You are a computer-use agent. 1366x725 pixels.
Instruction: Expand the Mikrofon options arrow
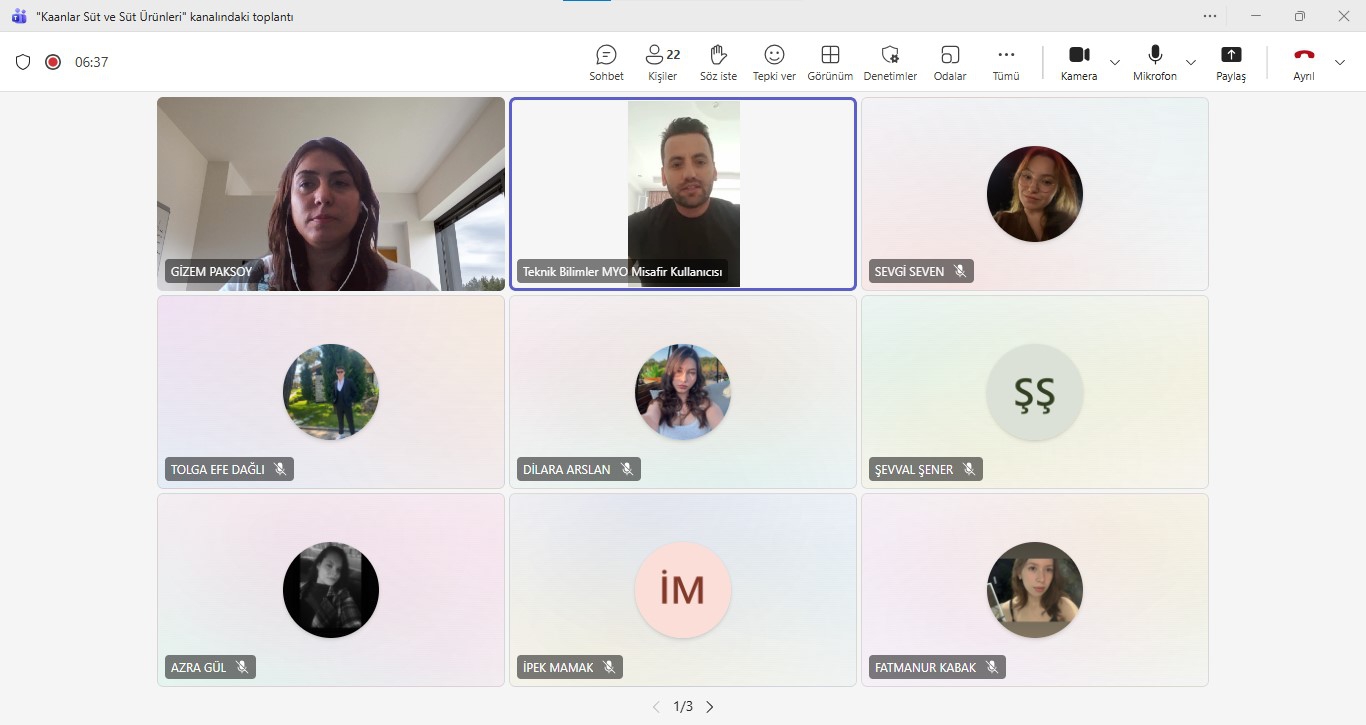point(1190,62)
